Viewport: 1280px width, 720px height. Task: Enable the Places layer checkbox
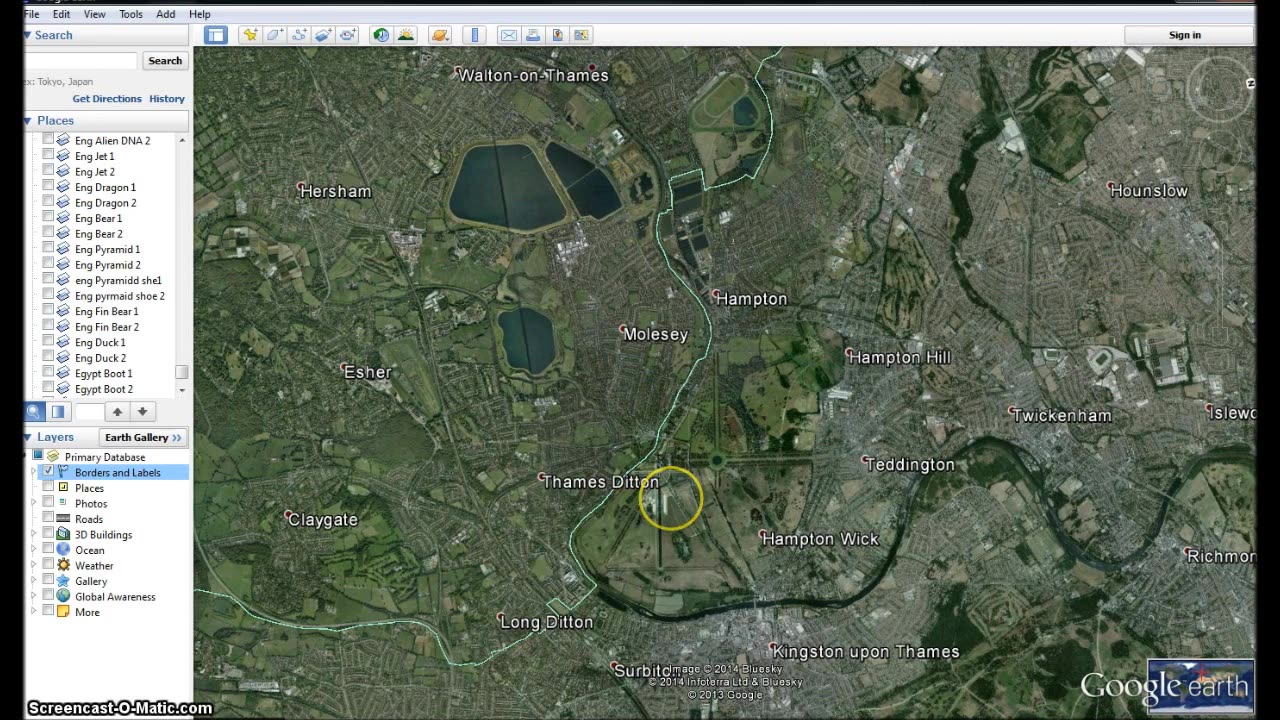click(48, 487)
